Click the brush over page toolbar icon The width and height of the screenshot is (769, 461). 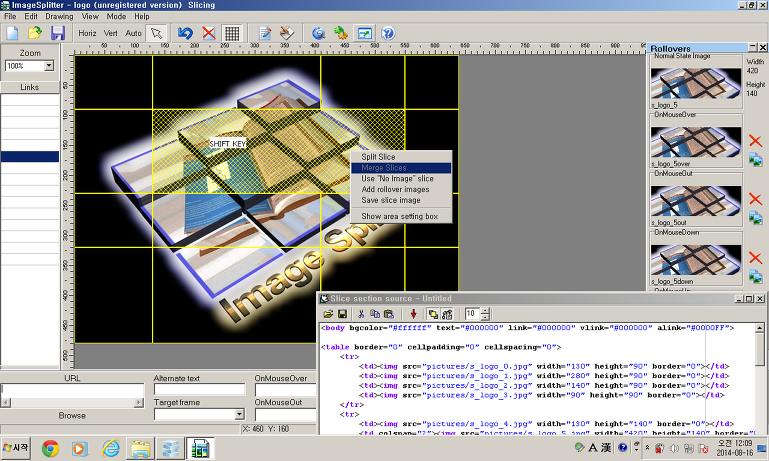tap(287, 33)
